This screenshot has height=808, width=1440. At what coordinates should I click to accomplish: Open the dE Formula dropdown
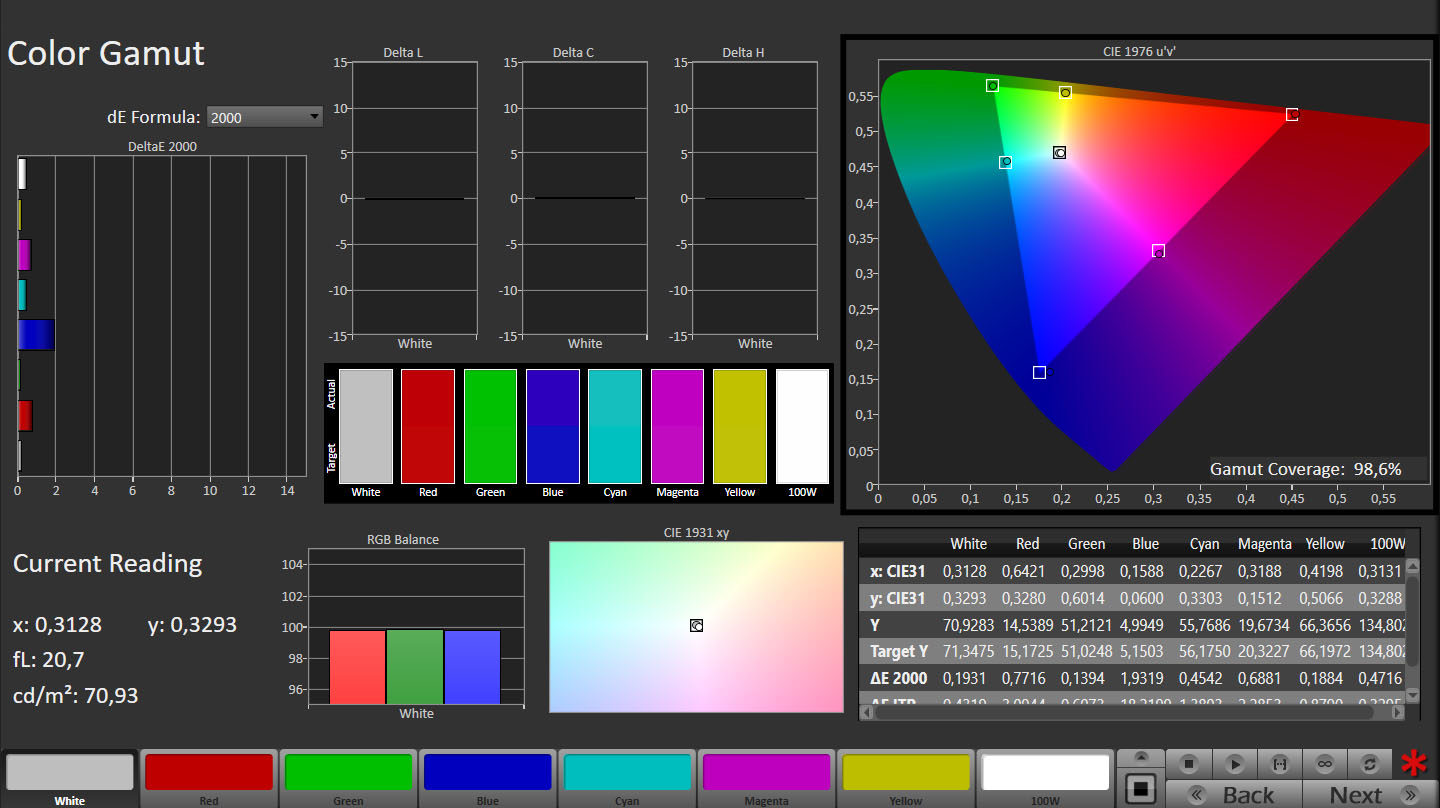pyautogui.click(x=264, y=117)
